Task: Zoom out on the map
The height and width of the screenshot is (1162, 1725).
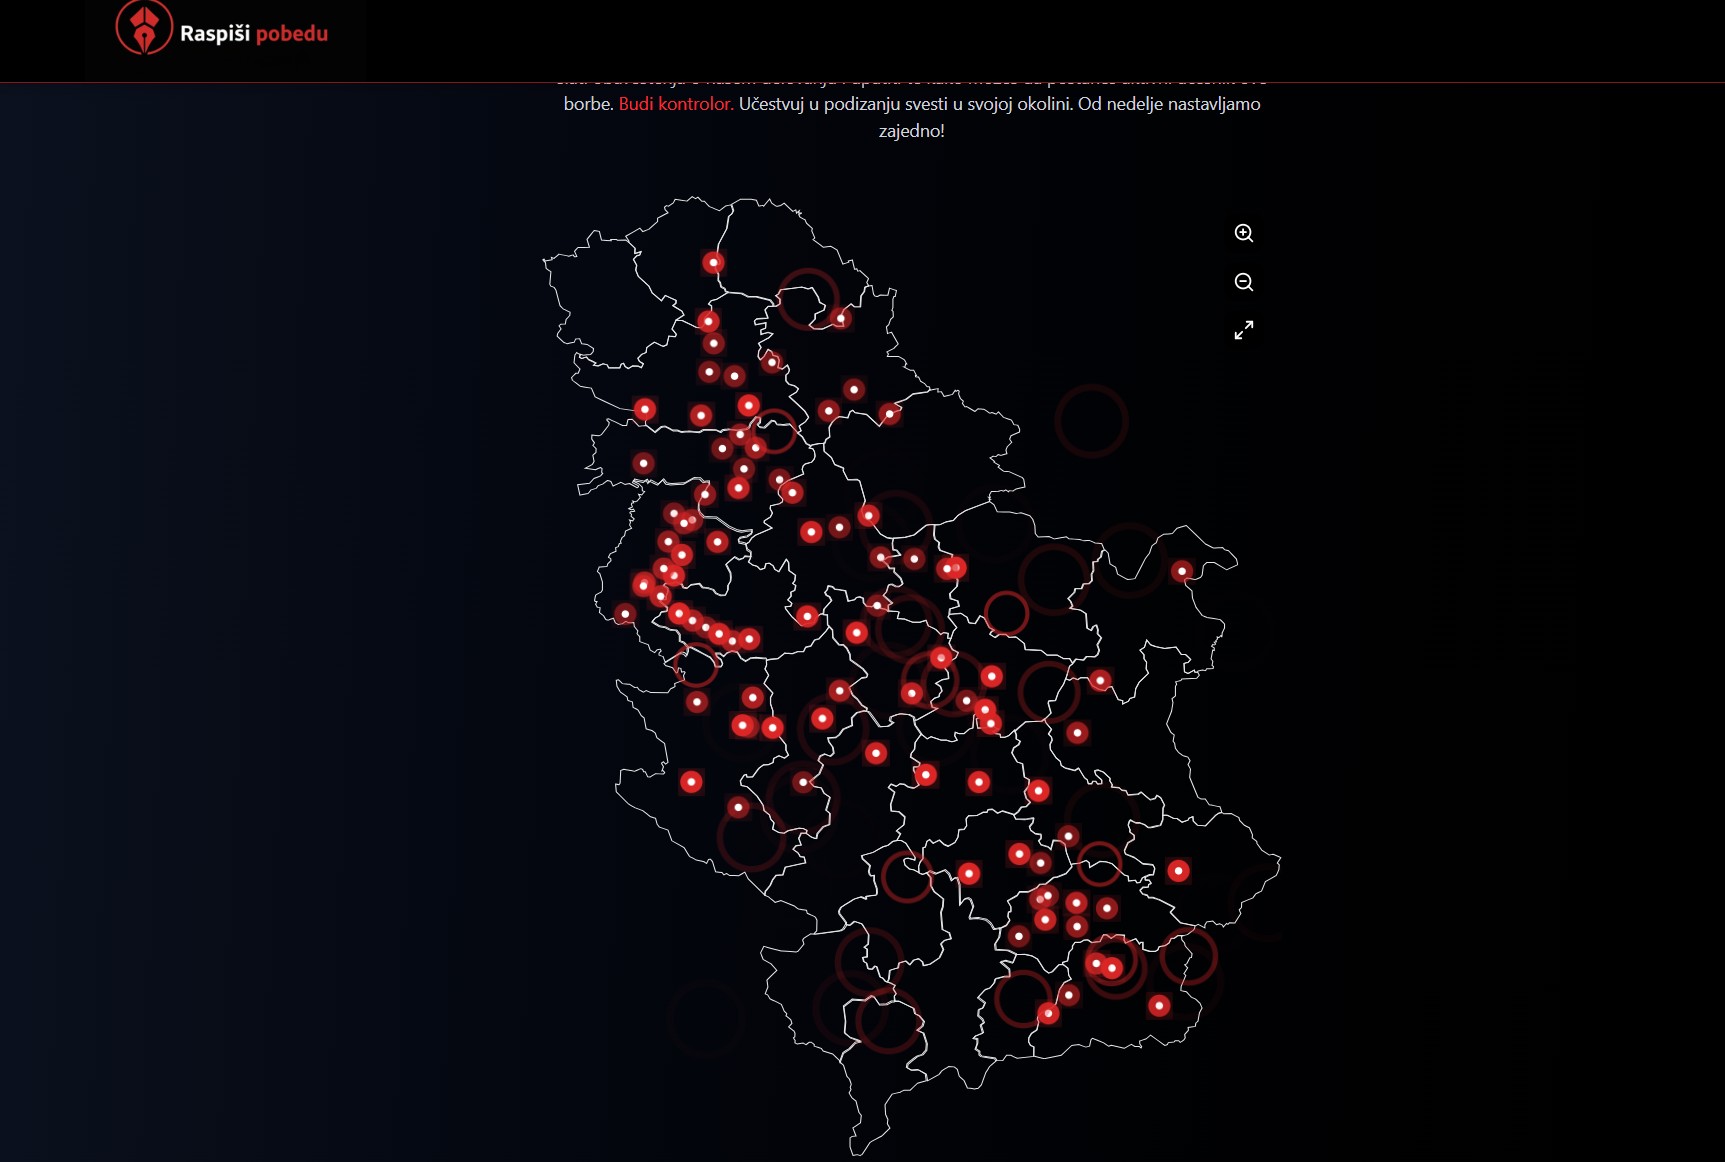Action: (1243, 282)
